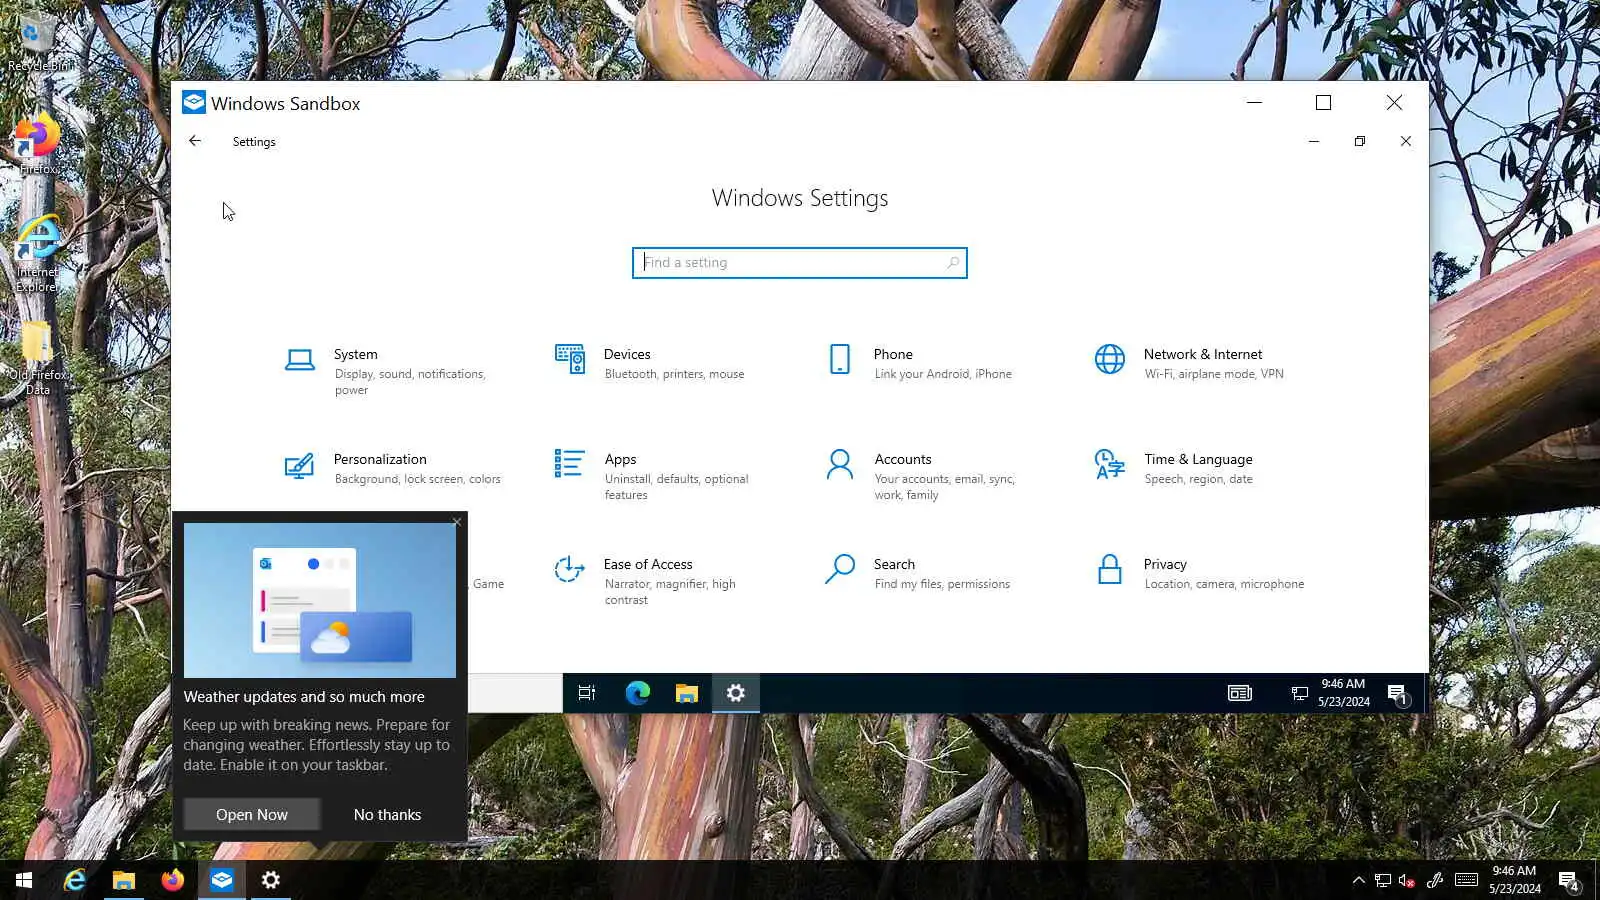Open News and interests in sandbox taskbar

1240,693
